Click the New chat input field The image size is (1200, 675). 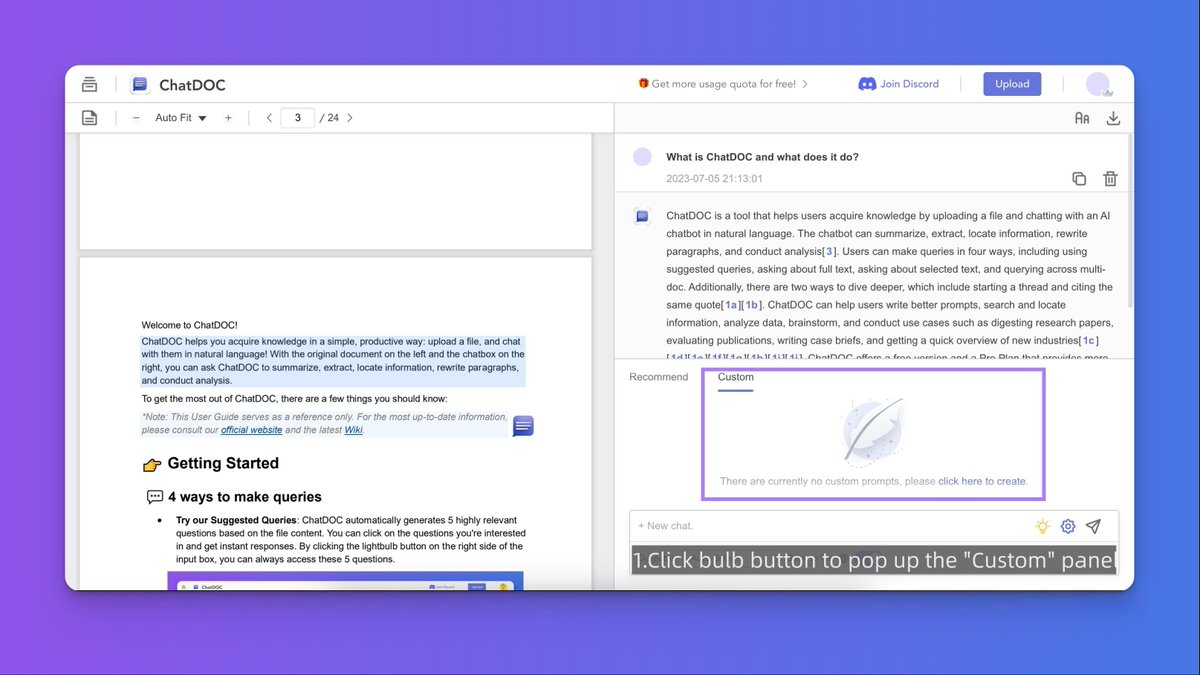click(x=830, y=526)
